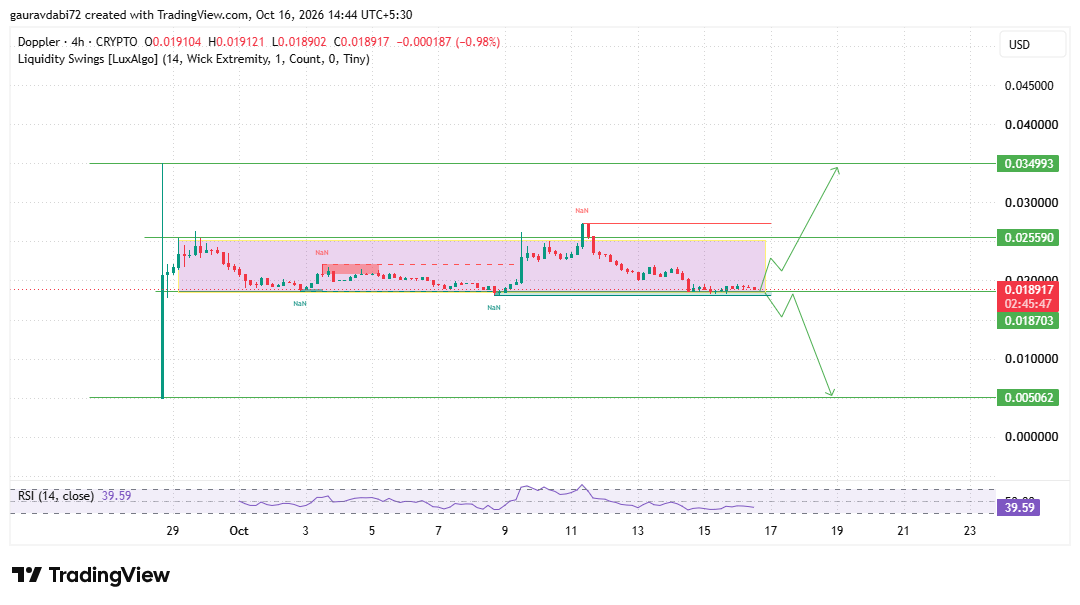Click the 0.018703 green price label

(1028, 320)
